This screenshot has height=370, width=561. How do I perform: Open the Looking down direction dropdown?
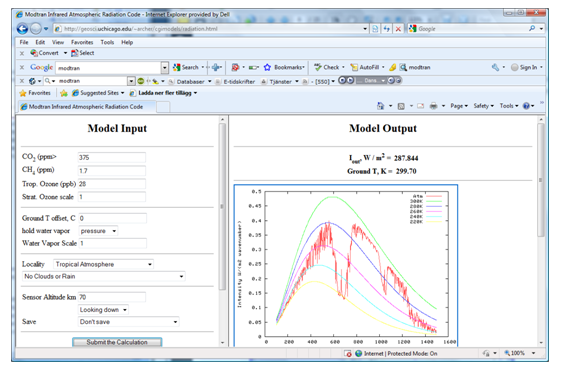103,310
